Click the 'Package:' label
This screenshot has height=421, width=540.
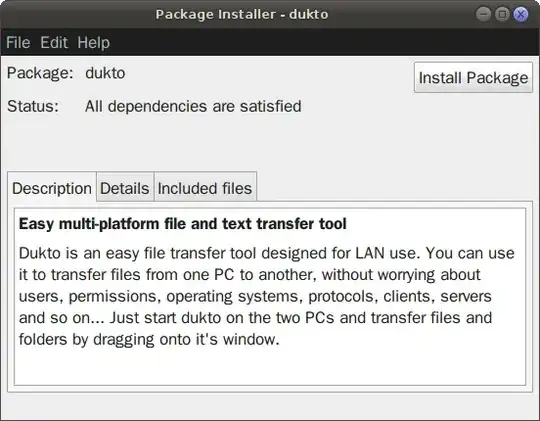tap(40, 73)
